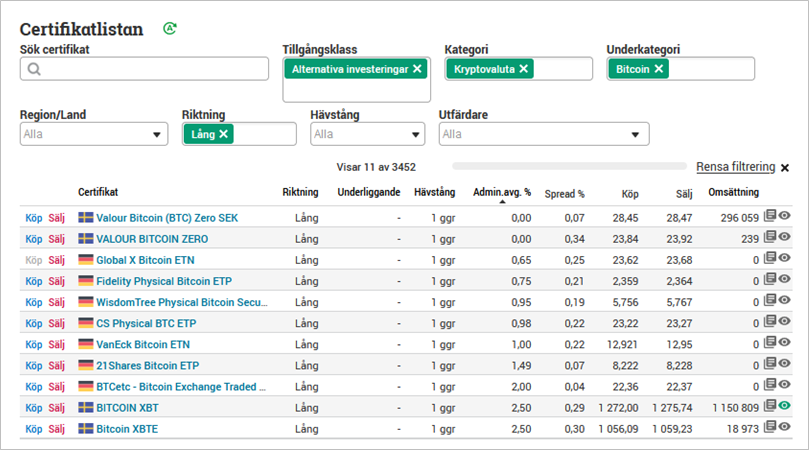Open the Region/Land dropdown
Screen dimensions: 809x450
pyautogui.click(x=94, y=134)
